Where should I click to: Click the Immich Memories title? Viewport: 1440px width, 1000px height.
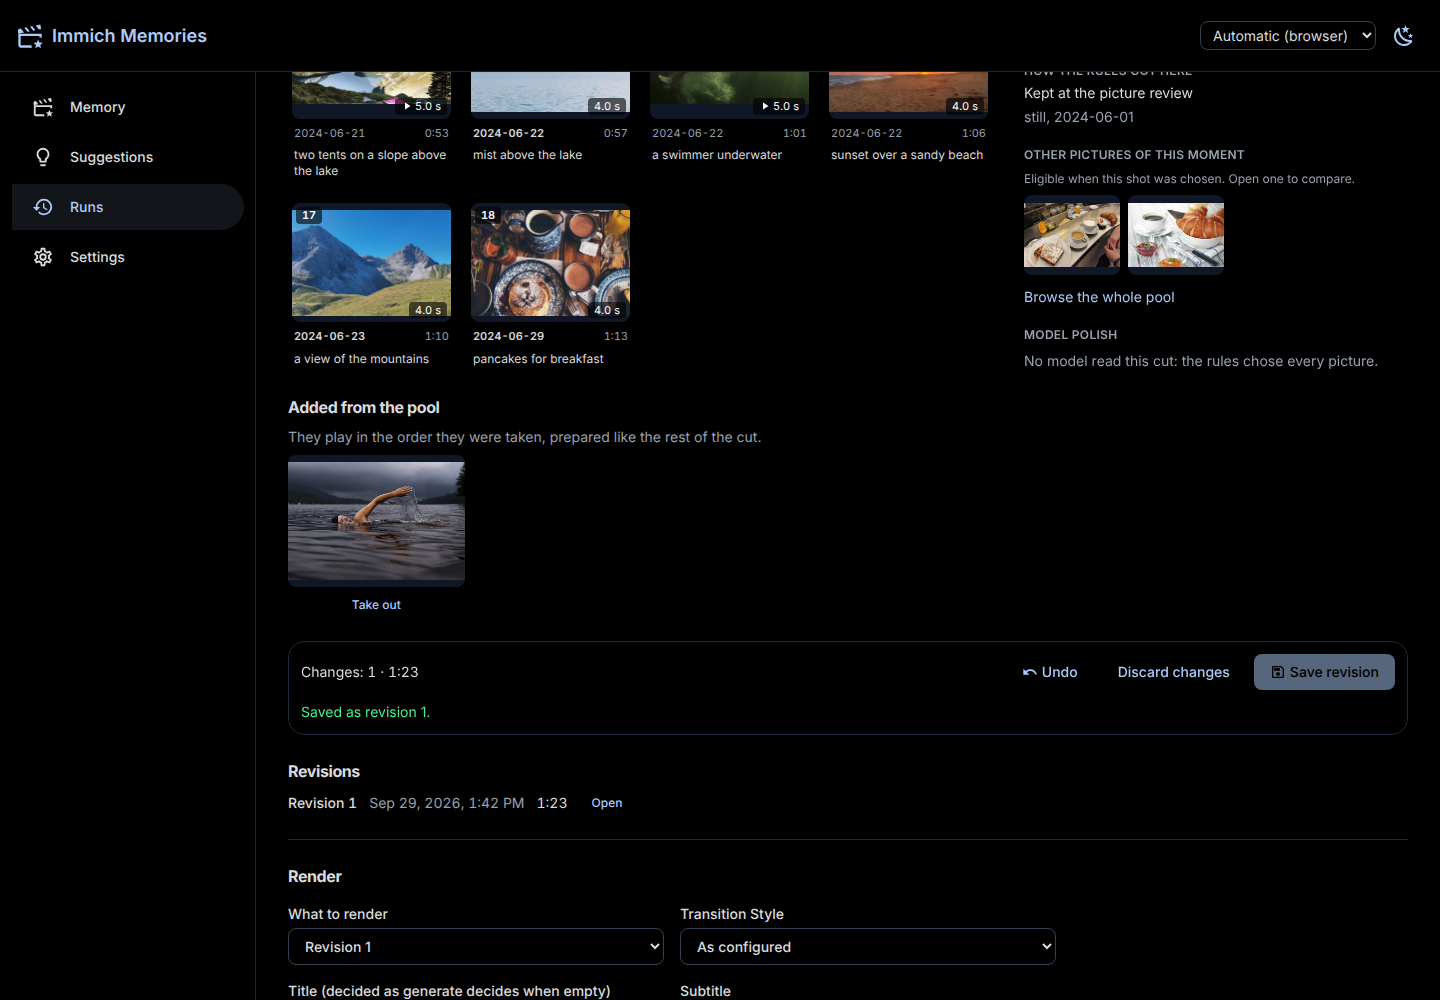tap(129, 36)
